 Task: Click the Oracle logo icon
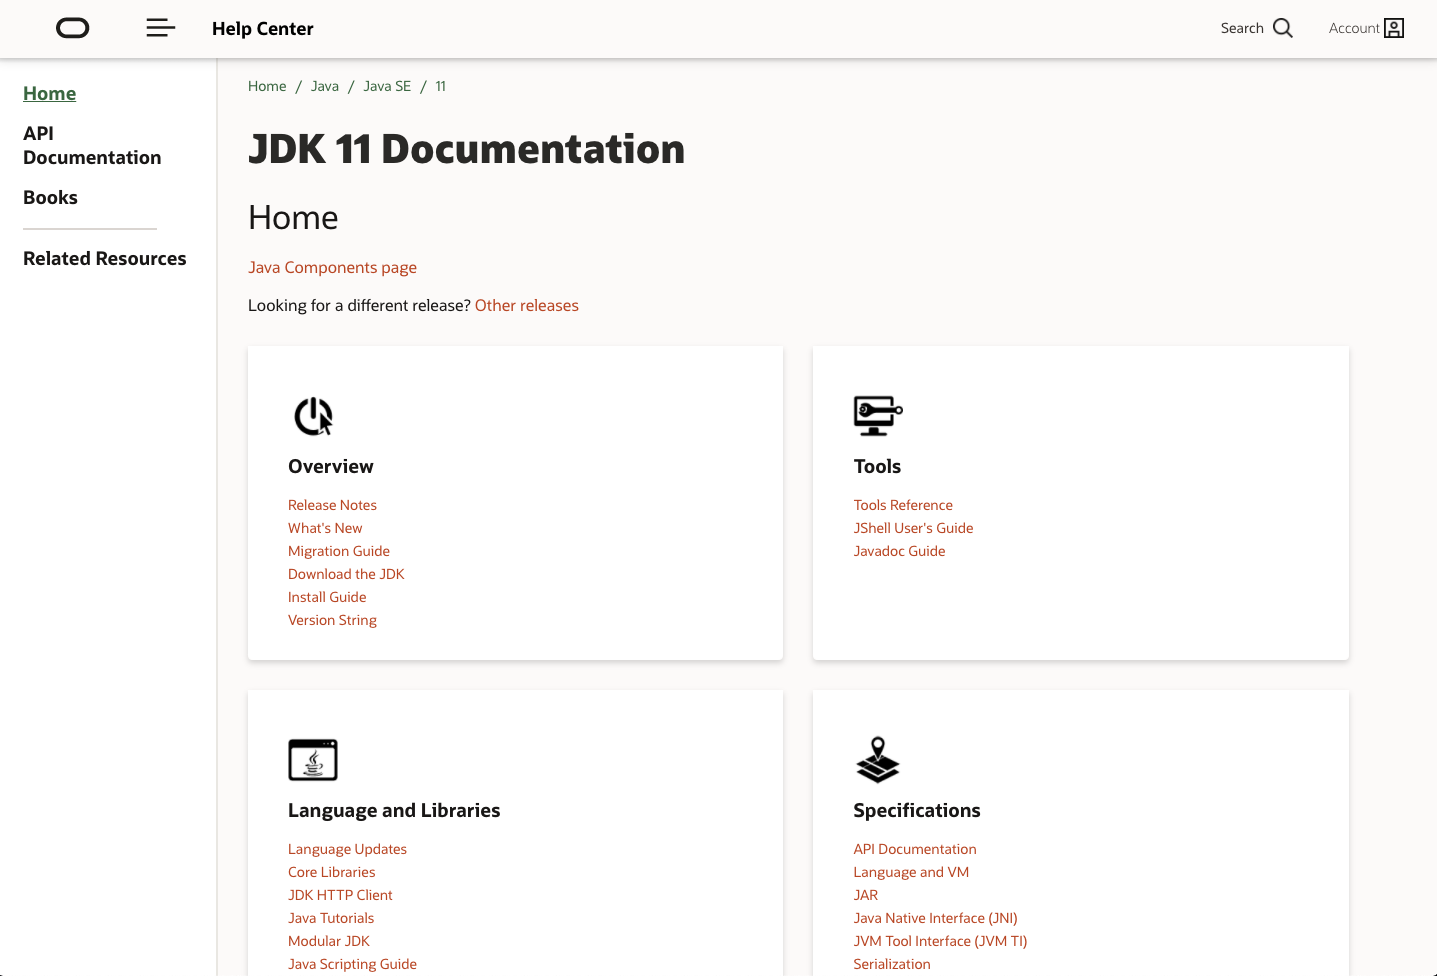coord(72,28)
